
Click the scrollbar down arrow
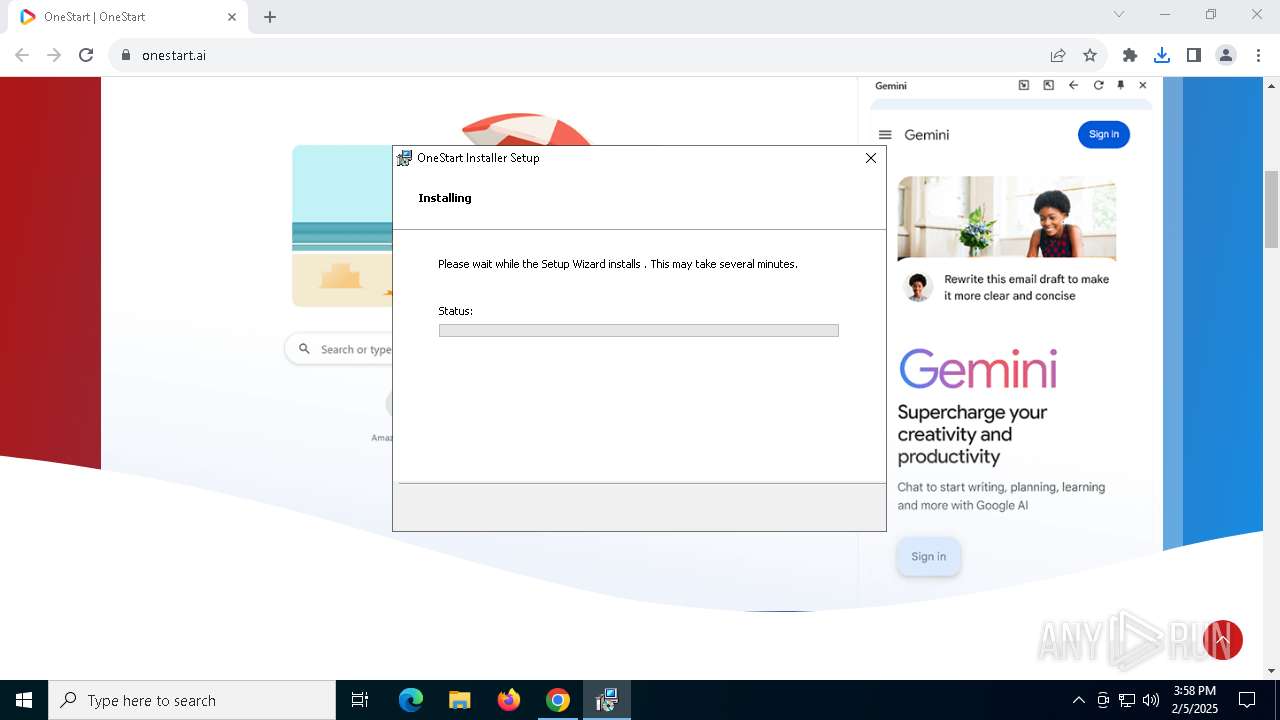pos(1271,671)
